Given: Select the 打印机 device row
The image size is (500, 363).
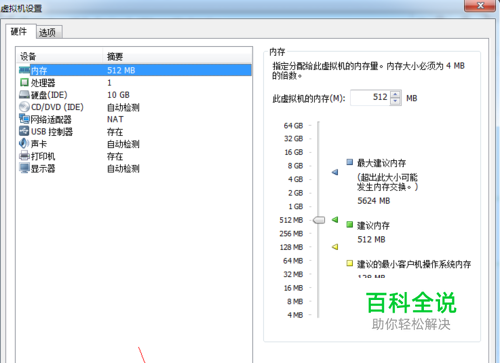Looking at the screenshot, I should (135, 156).
